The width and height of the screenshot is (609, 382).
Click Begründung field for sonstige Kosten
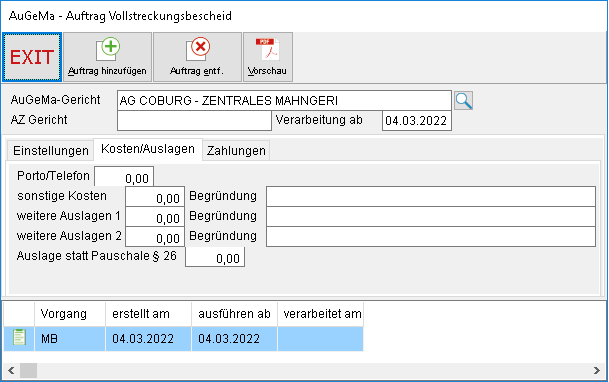tap(431, 196)
